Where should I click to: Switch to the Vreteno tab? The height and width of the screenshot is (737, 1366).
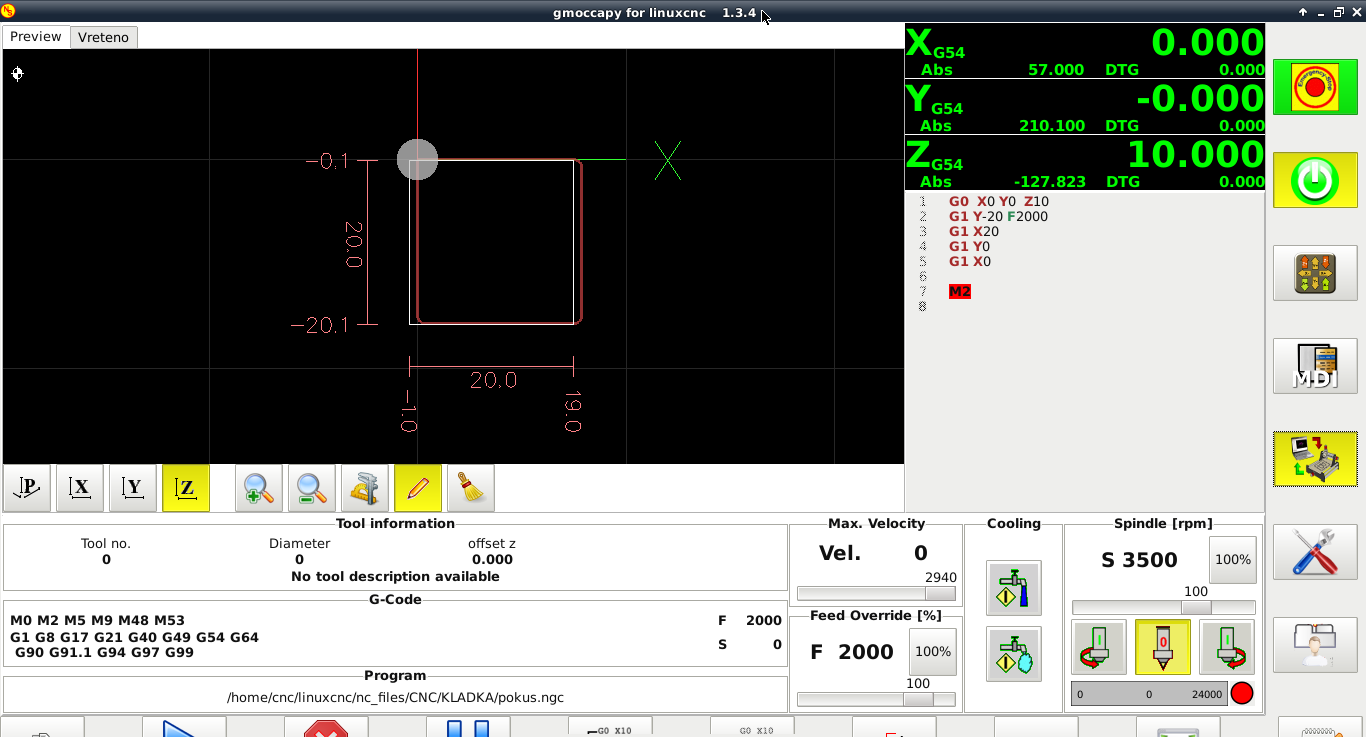point(104,37)
